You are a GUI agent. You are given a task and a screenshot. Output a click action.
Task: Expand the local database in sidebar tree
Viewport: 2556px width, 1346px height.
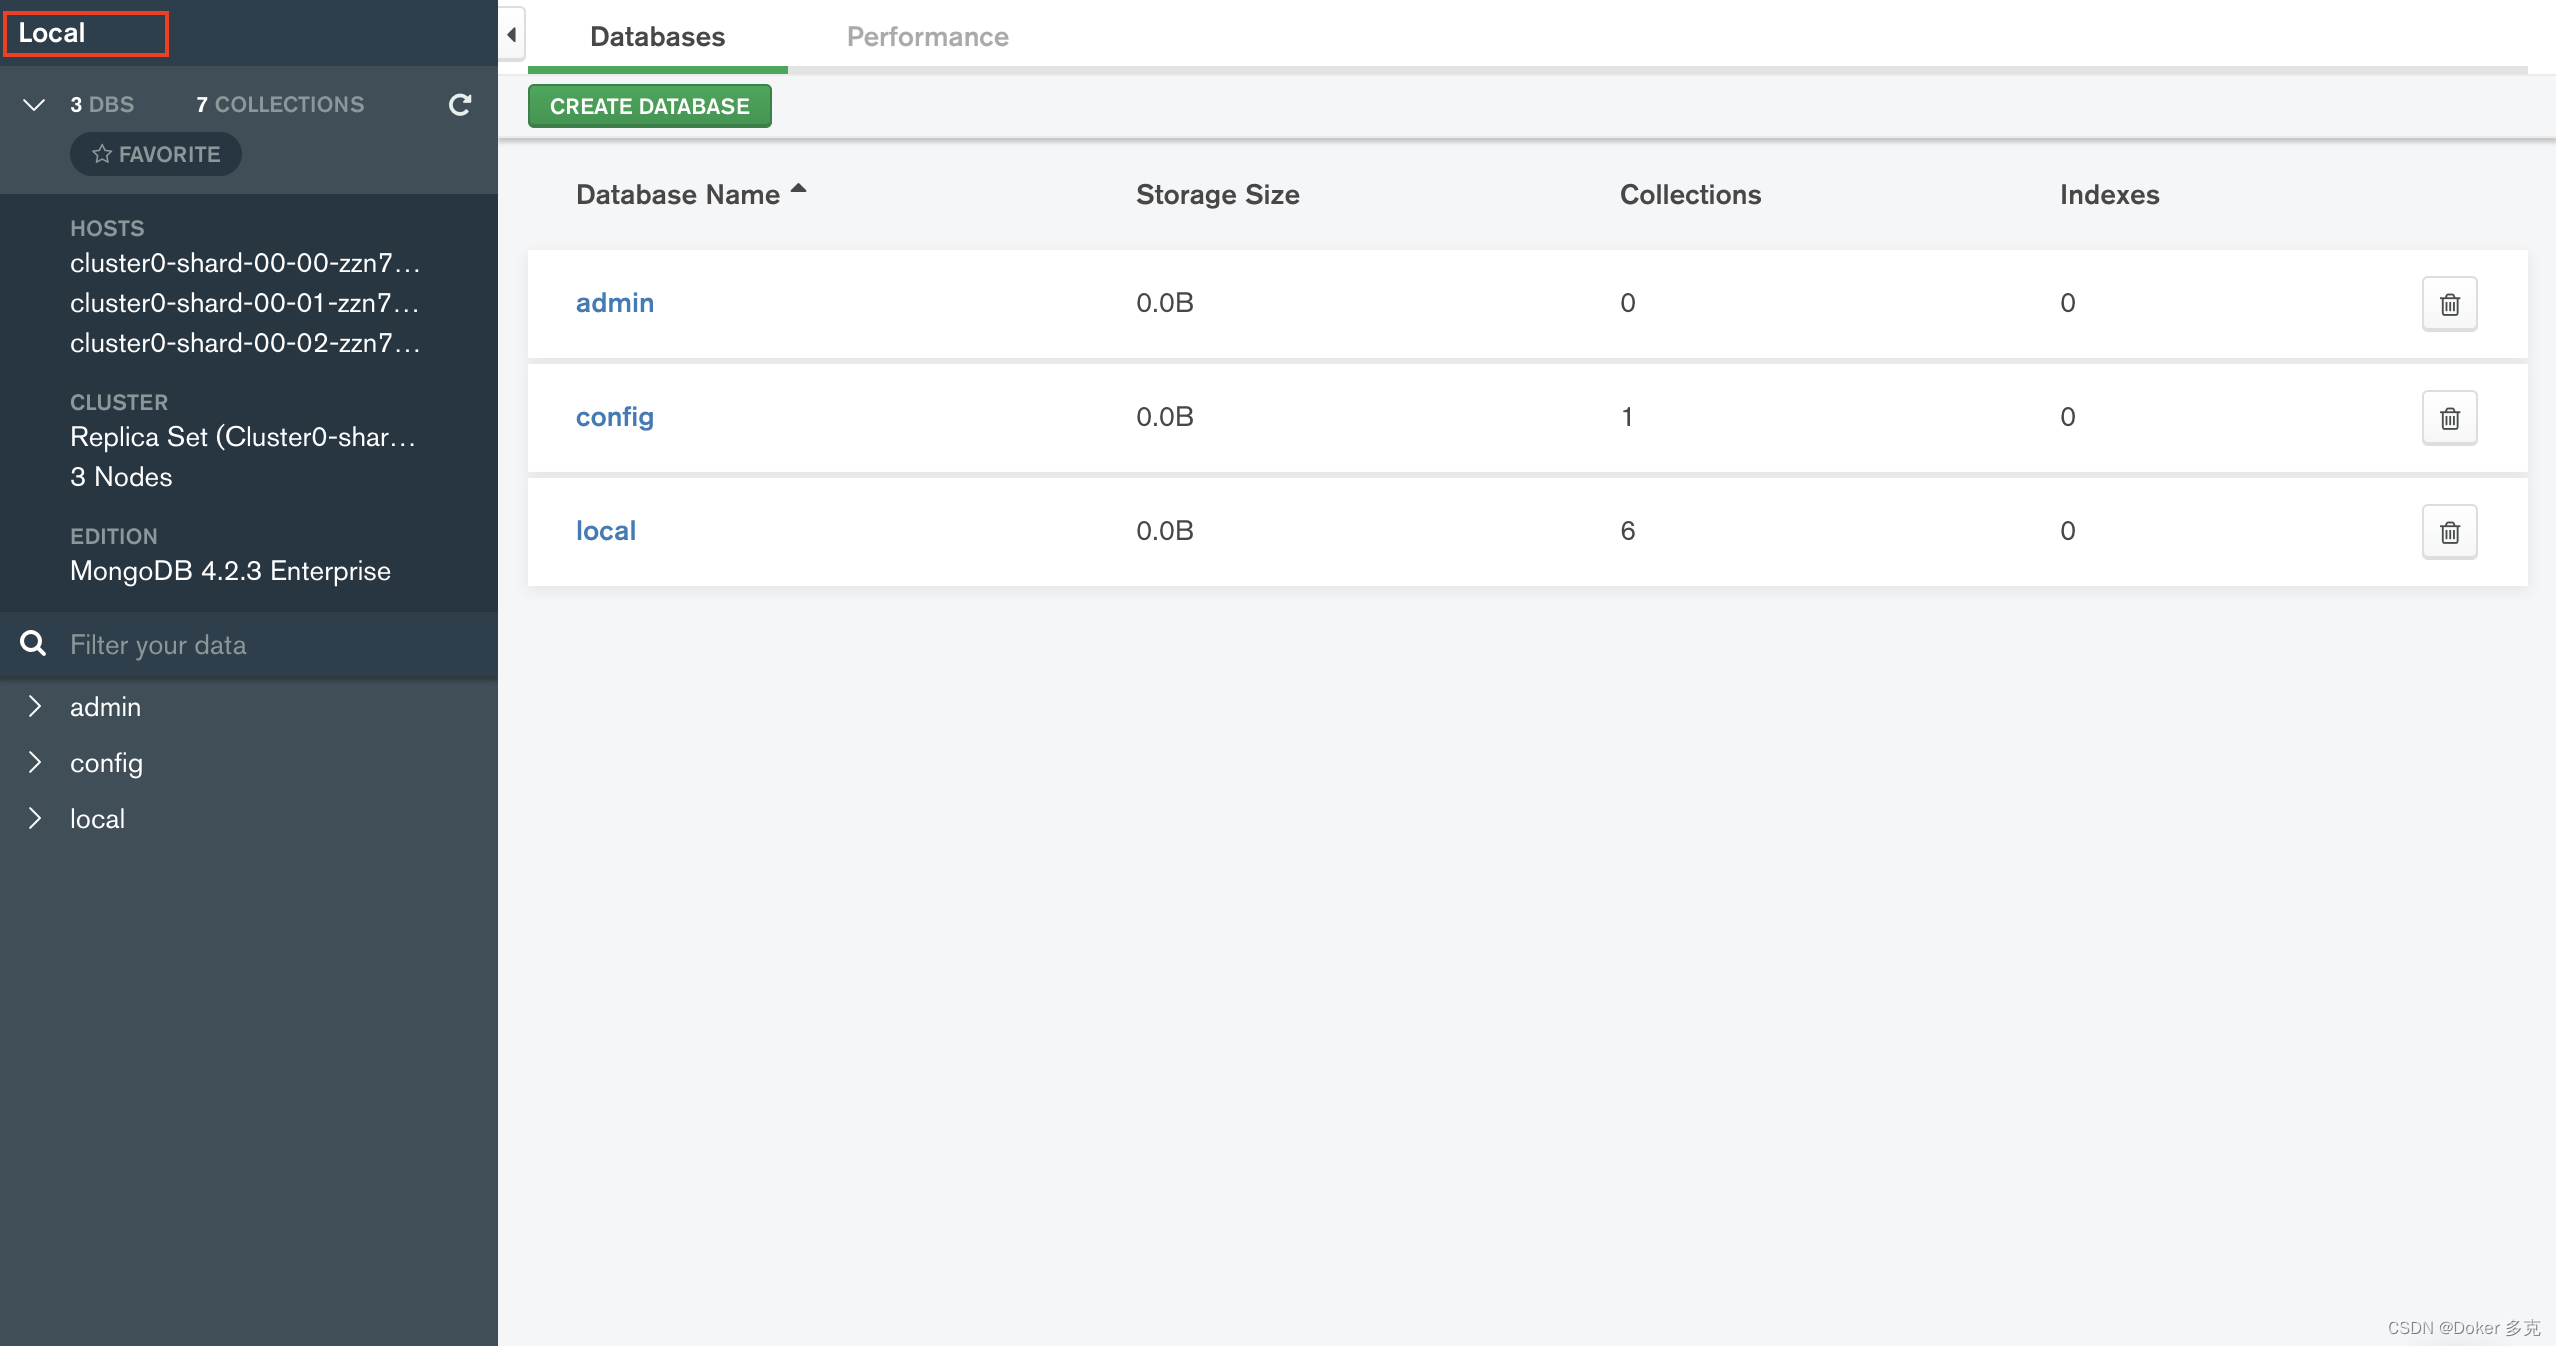point(35,819)
